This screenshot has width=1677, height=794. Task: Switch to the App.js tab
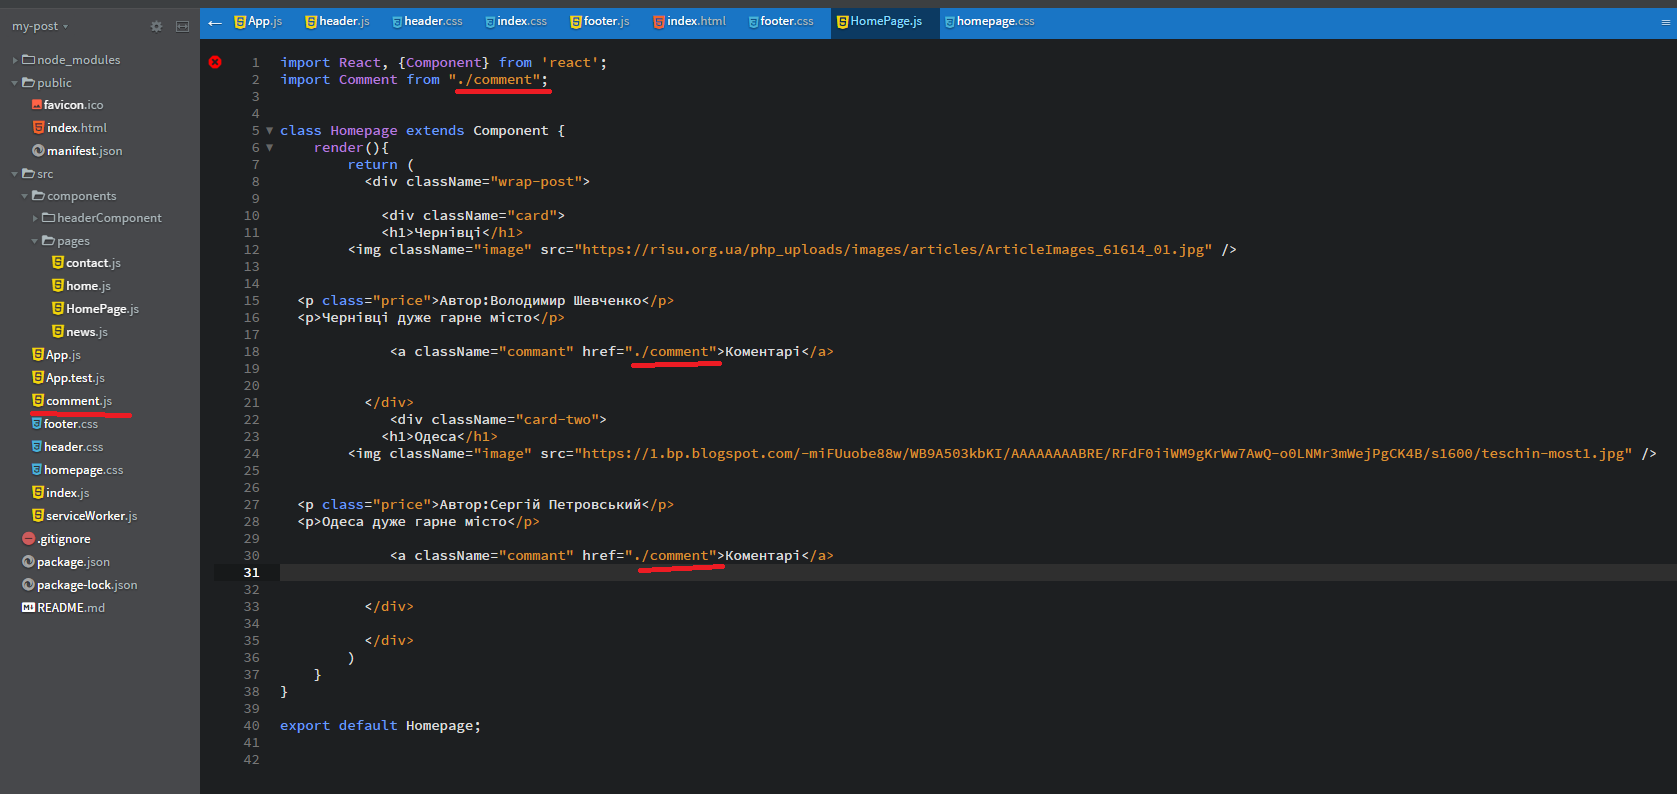(258, 21)
